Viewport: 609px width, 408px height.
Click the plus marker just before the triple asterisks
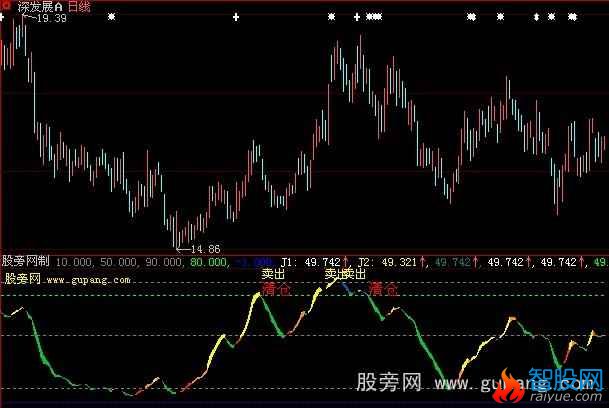[357, 17]
